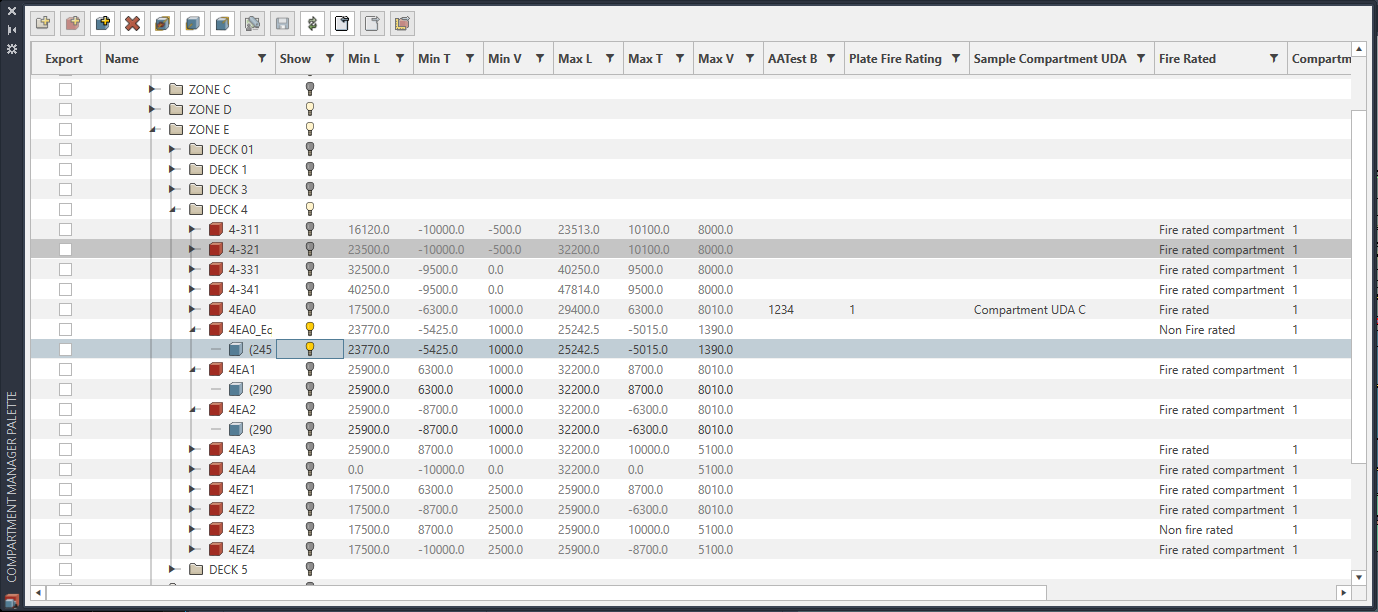
Task: Click the red X delete icon
Action: tap(132, 23)
